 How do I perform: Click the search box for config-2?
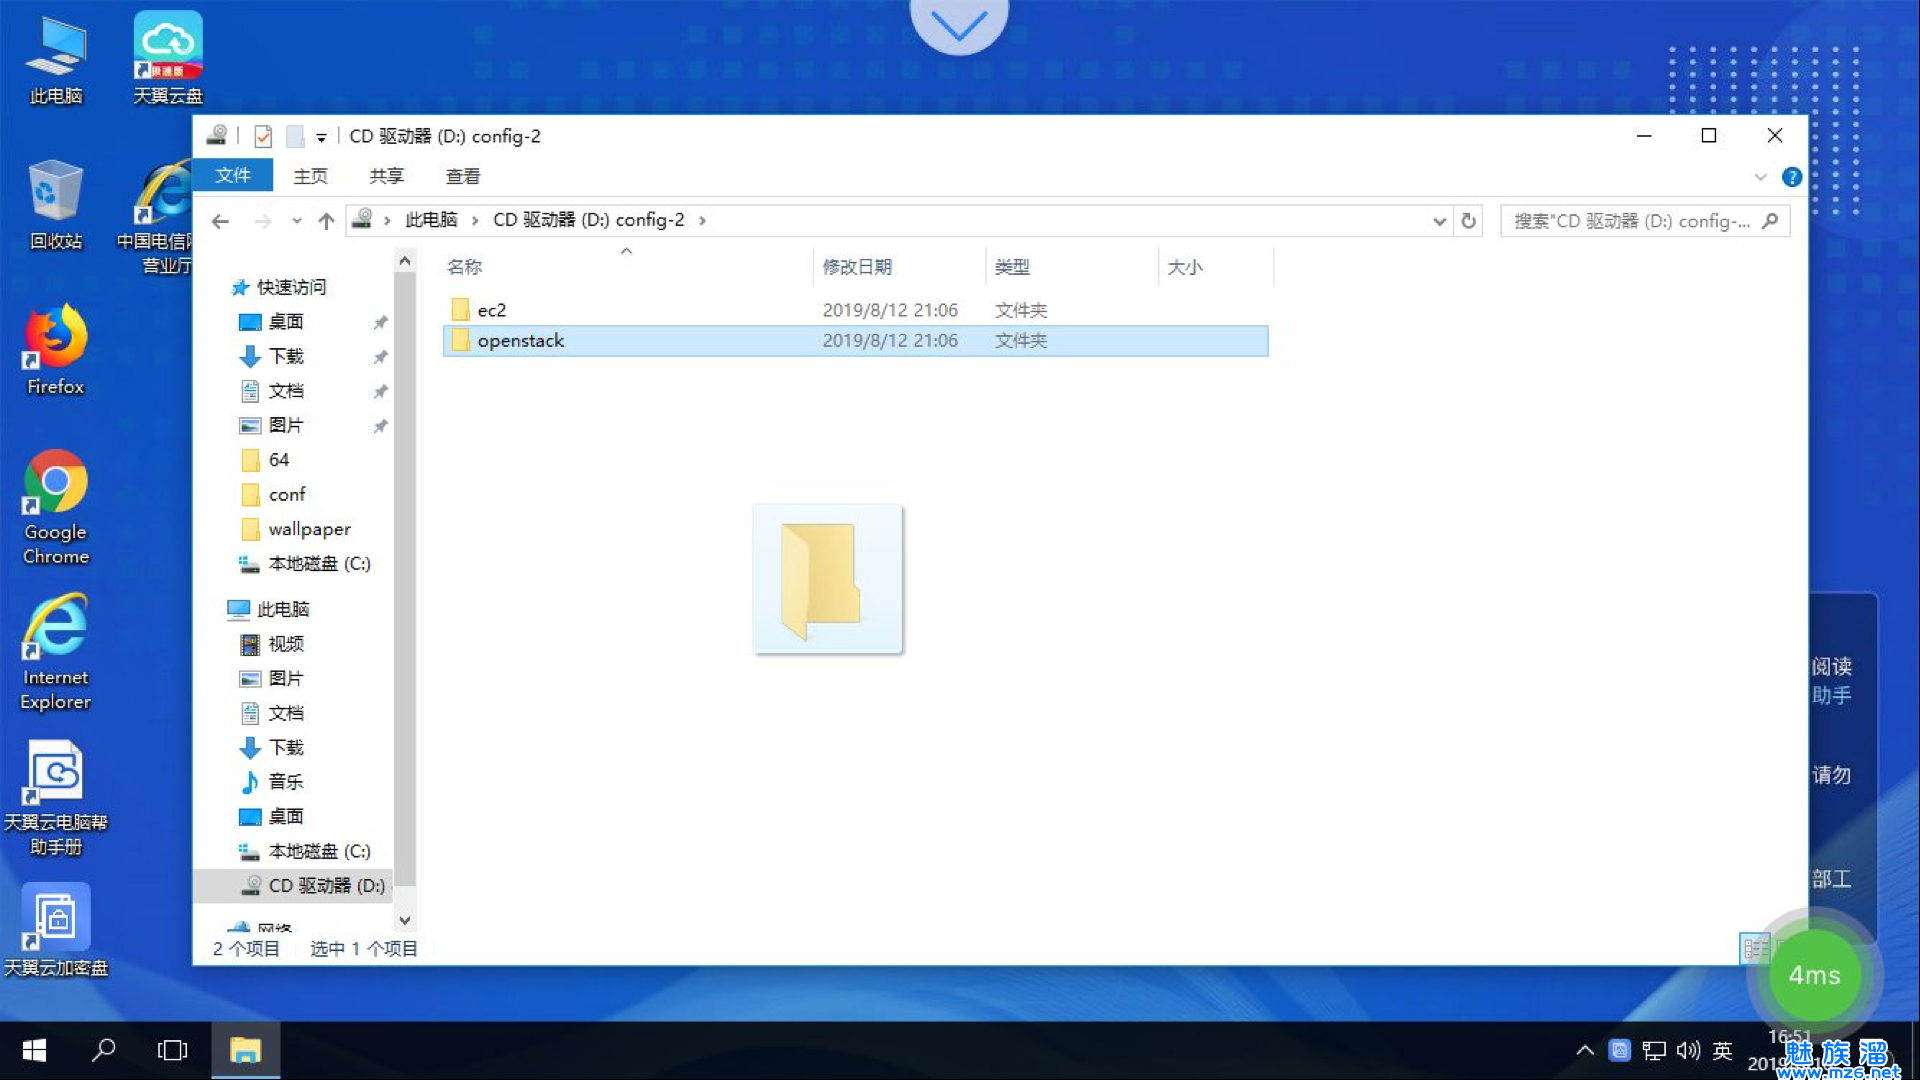pos(1630,221)
